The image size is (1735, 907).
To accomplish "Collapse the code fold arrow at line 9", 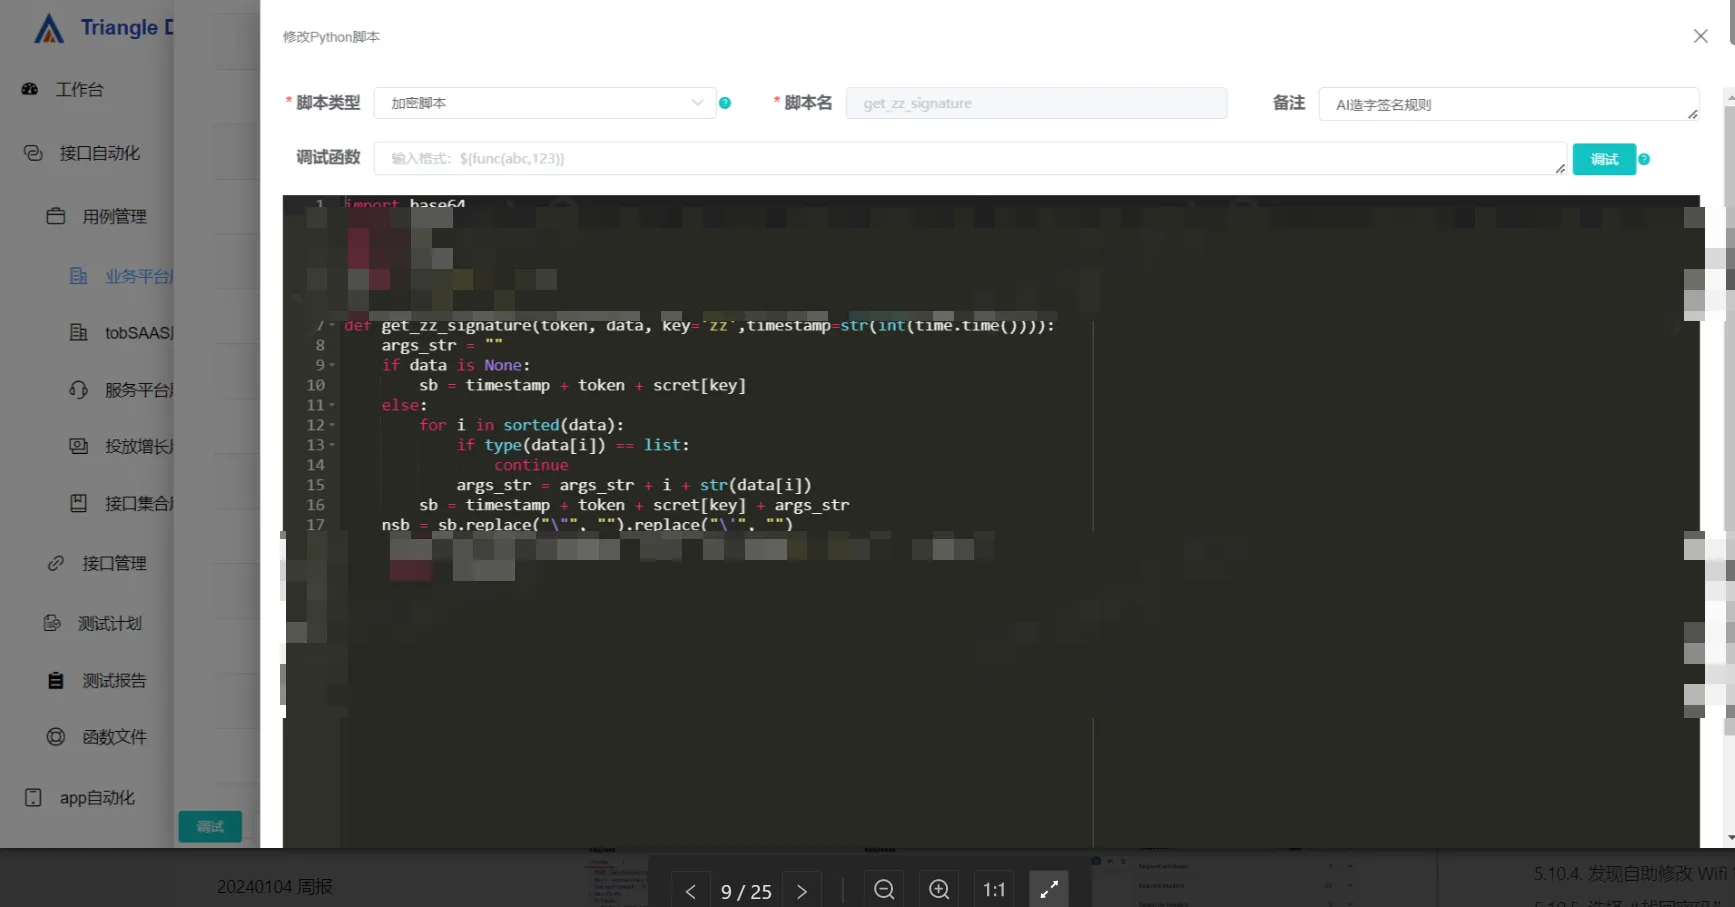I will [x=332, y=366].
